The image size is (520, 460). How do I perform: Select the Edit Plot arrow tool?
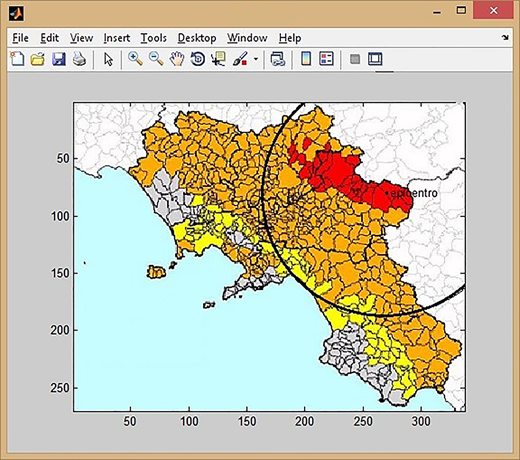click(x=108, y=59)
